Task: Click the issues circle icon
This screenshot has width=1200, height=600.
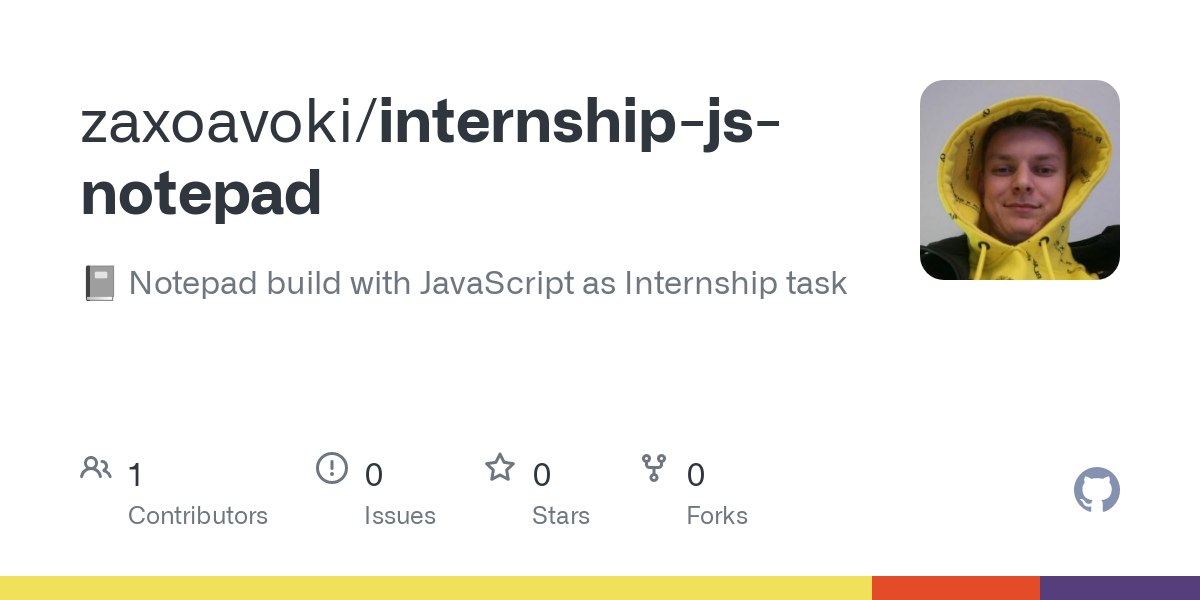Action: tap(332, 468)
